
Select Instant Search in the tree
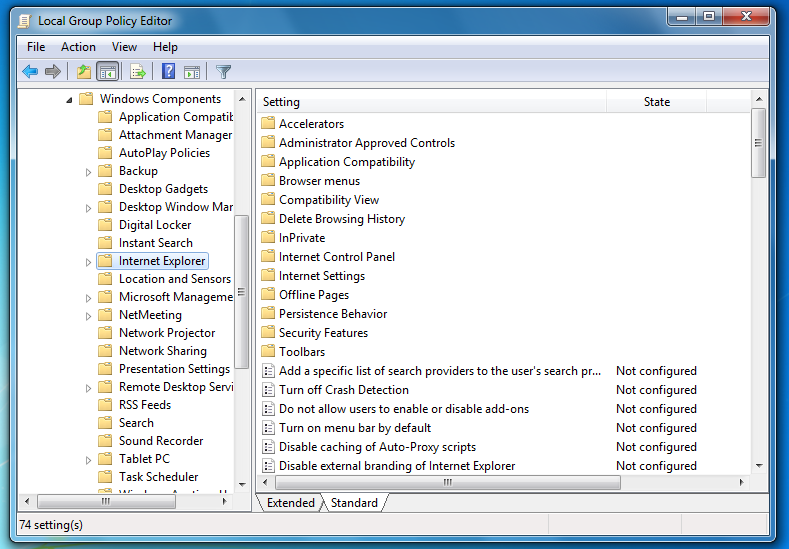155,243
